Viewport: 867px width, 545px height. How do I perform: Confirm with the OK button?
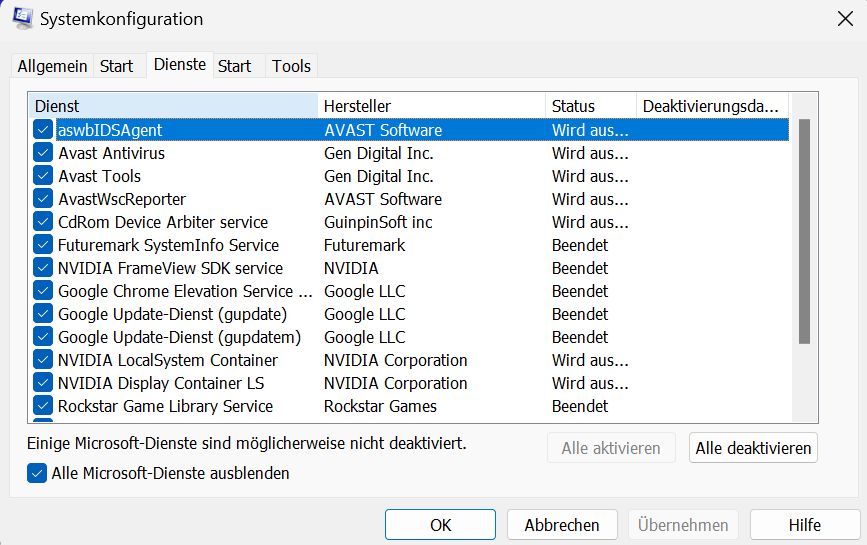pyautogui.click(x=440, y=525)
